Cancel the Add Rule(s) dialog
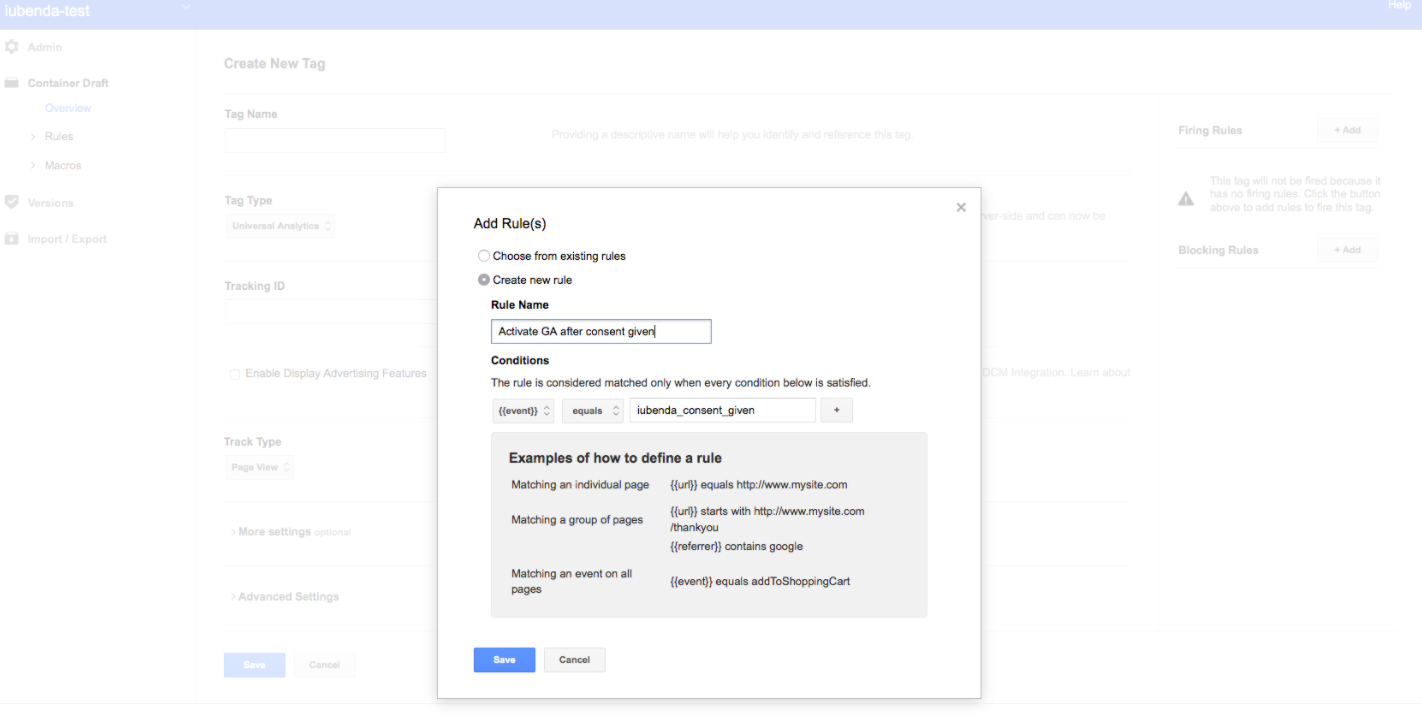This screenshot has width=1422, height=719. (x=574, y=660)
